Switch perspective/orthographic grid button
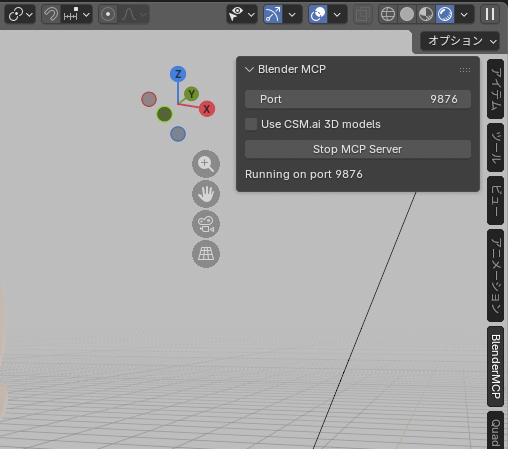508x449 pixels. 206,254
